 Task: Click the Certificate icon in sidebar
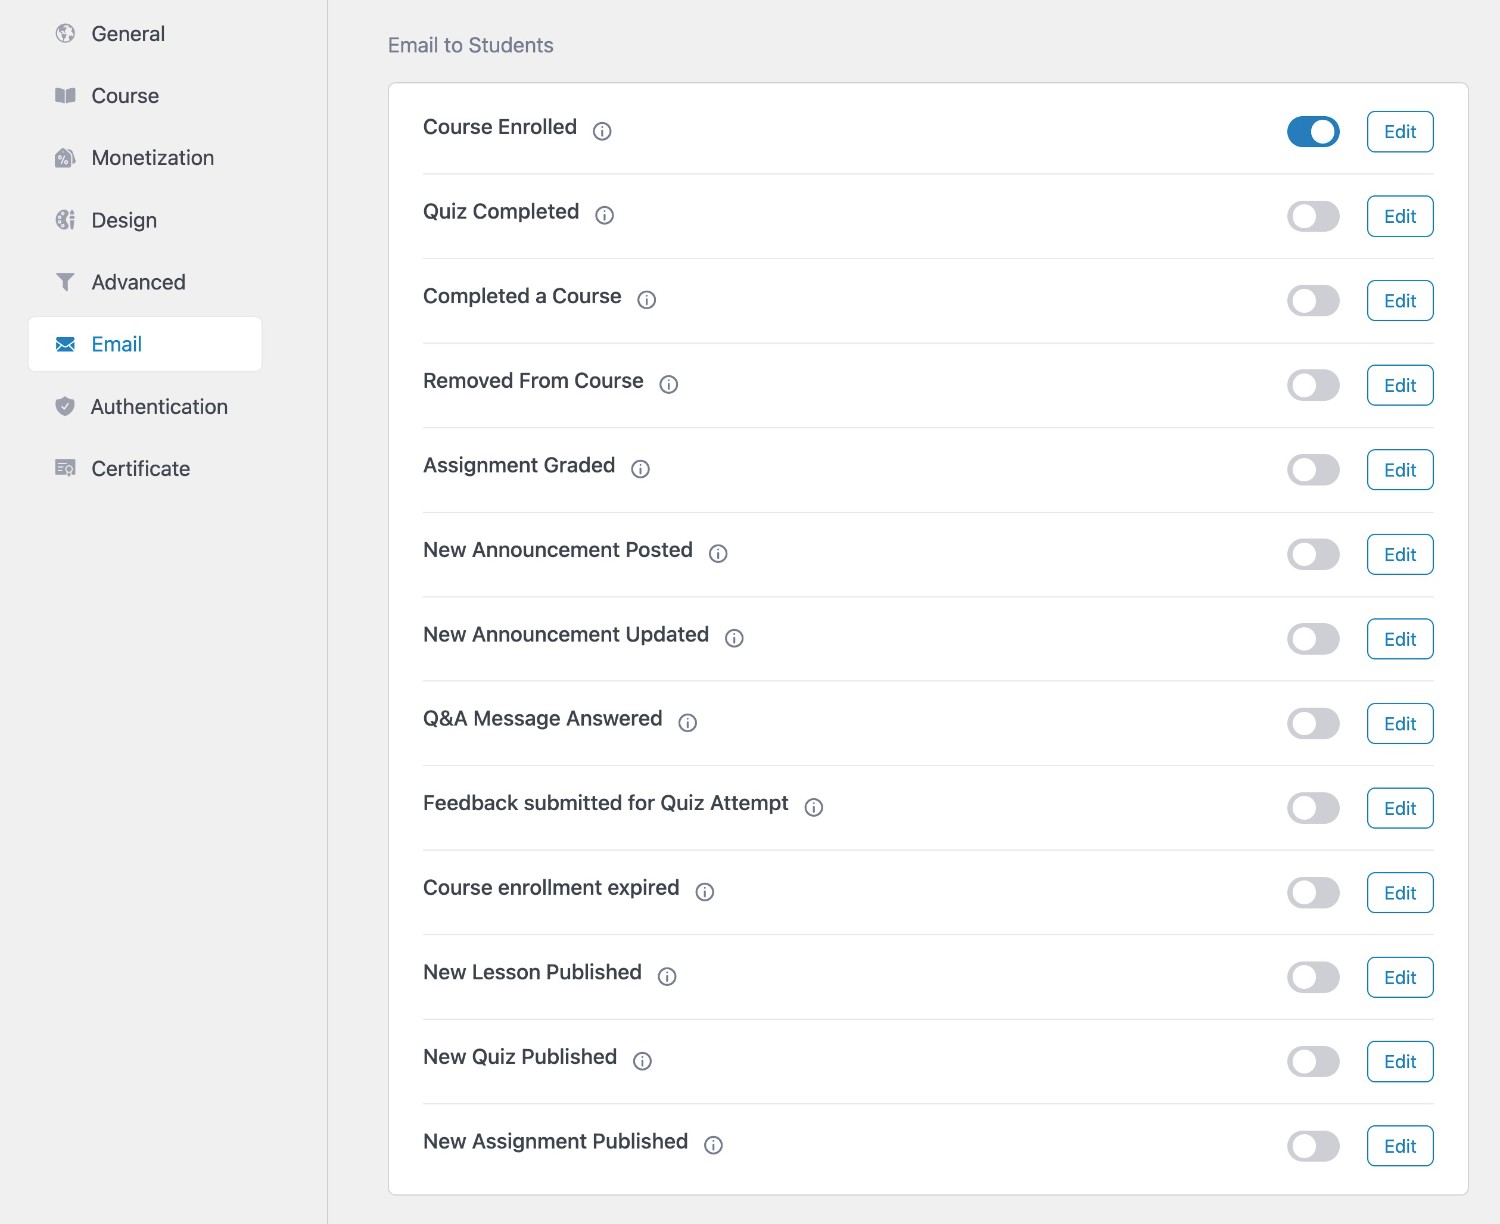pos(65,468)
